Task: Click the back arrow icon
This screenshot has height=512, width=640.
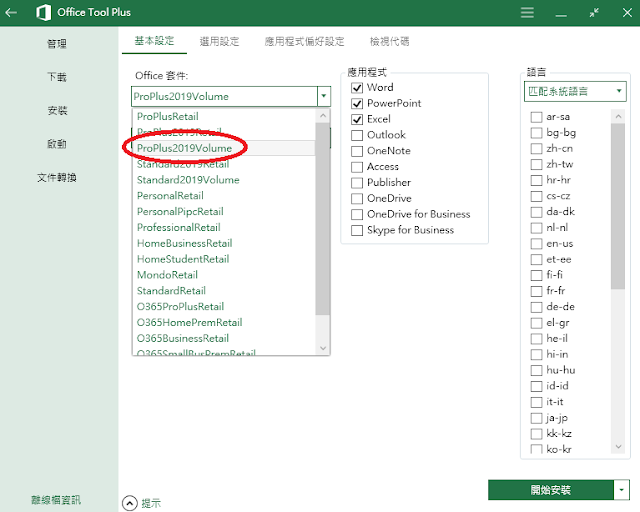Action: point(11,12)
